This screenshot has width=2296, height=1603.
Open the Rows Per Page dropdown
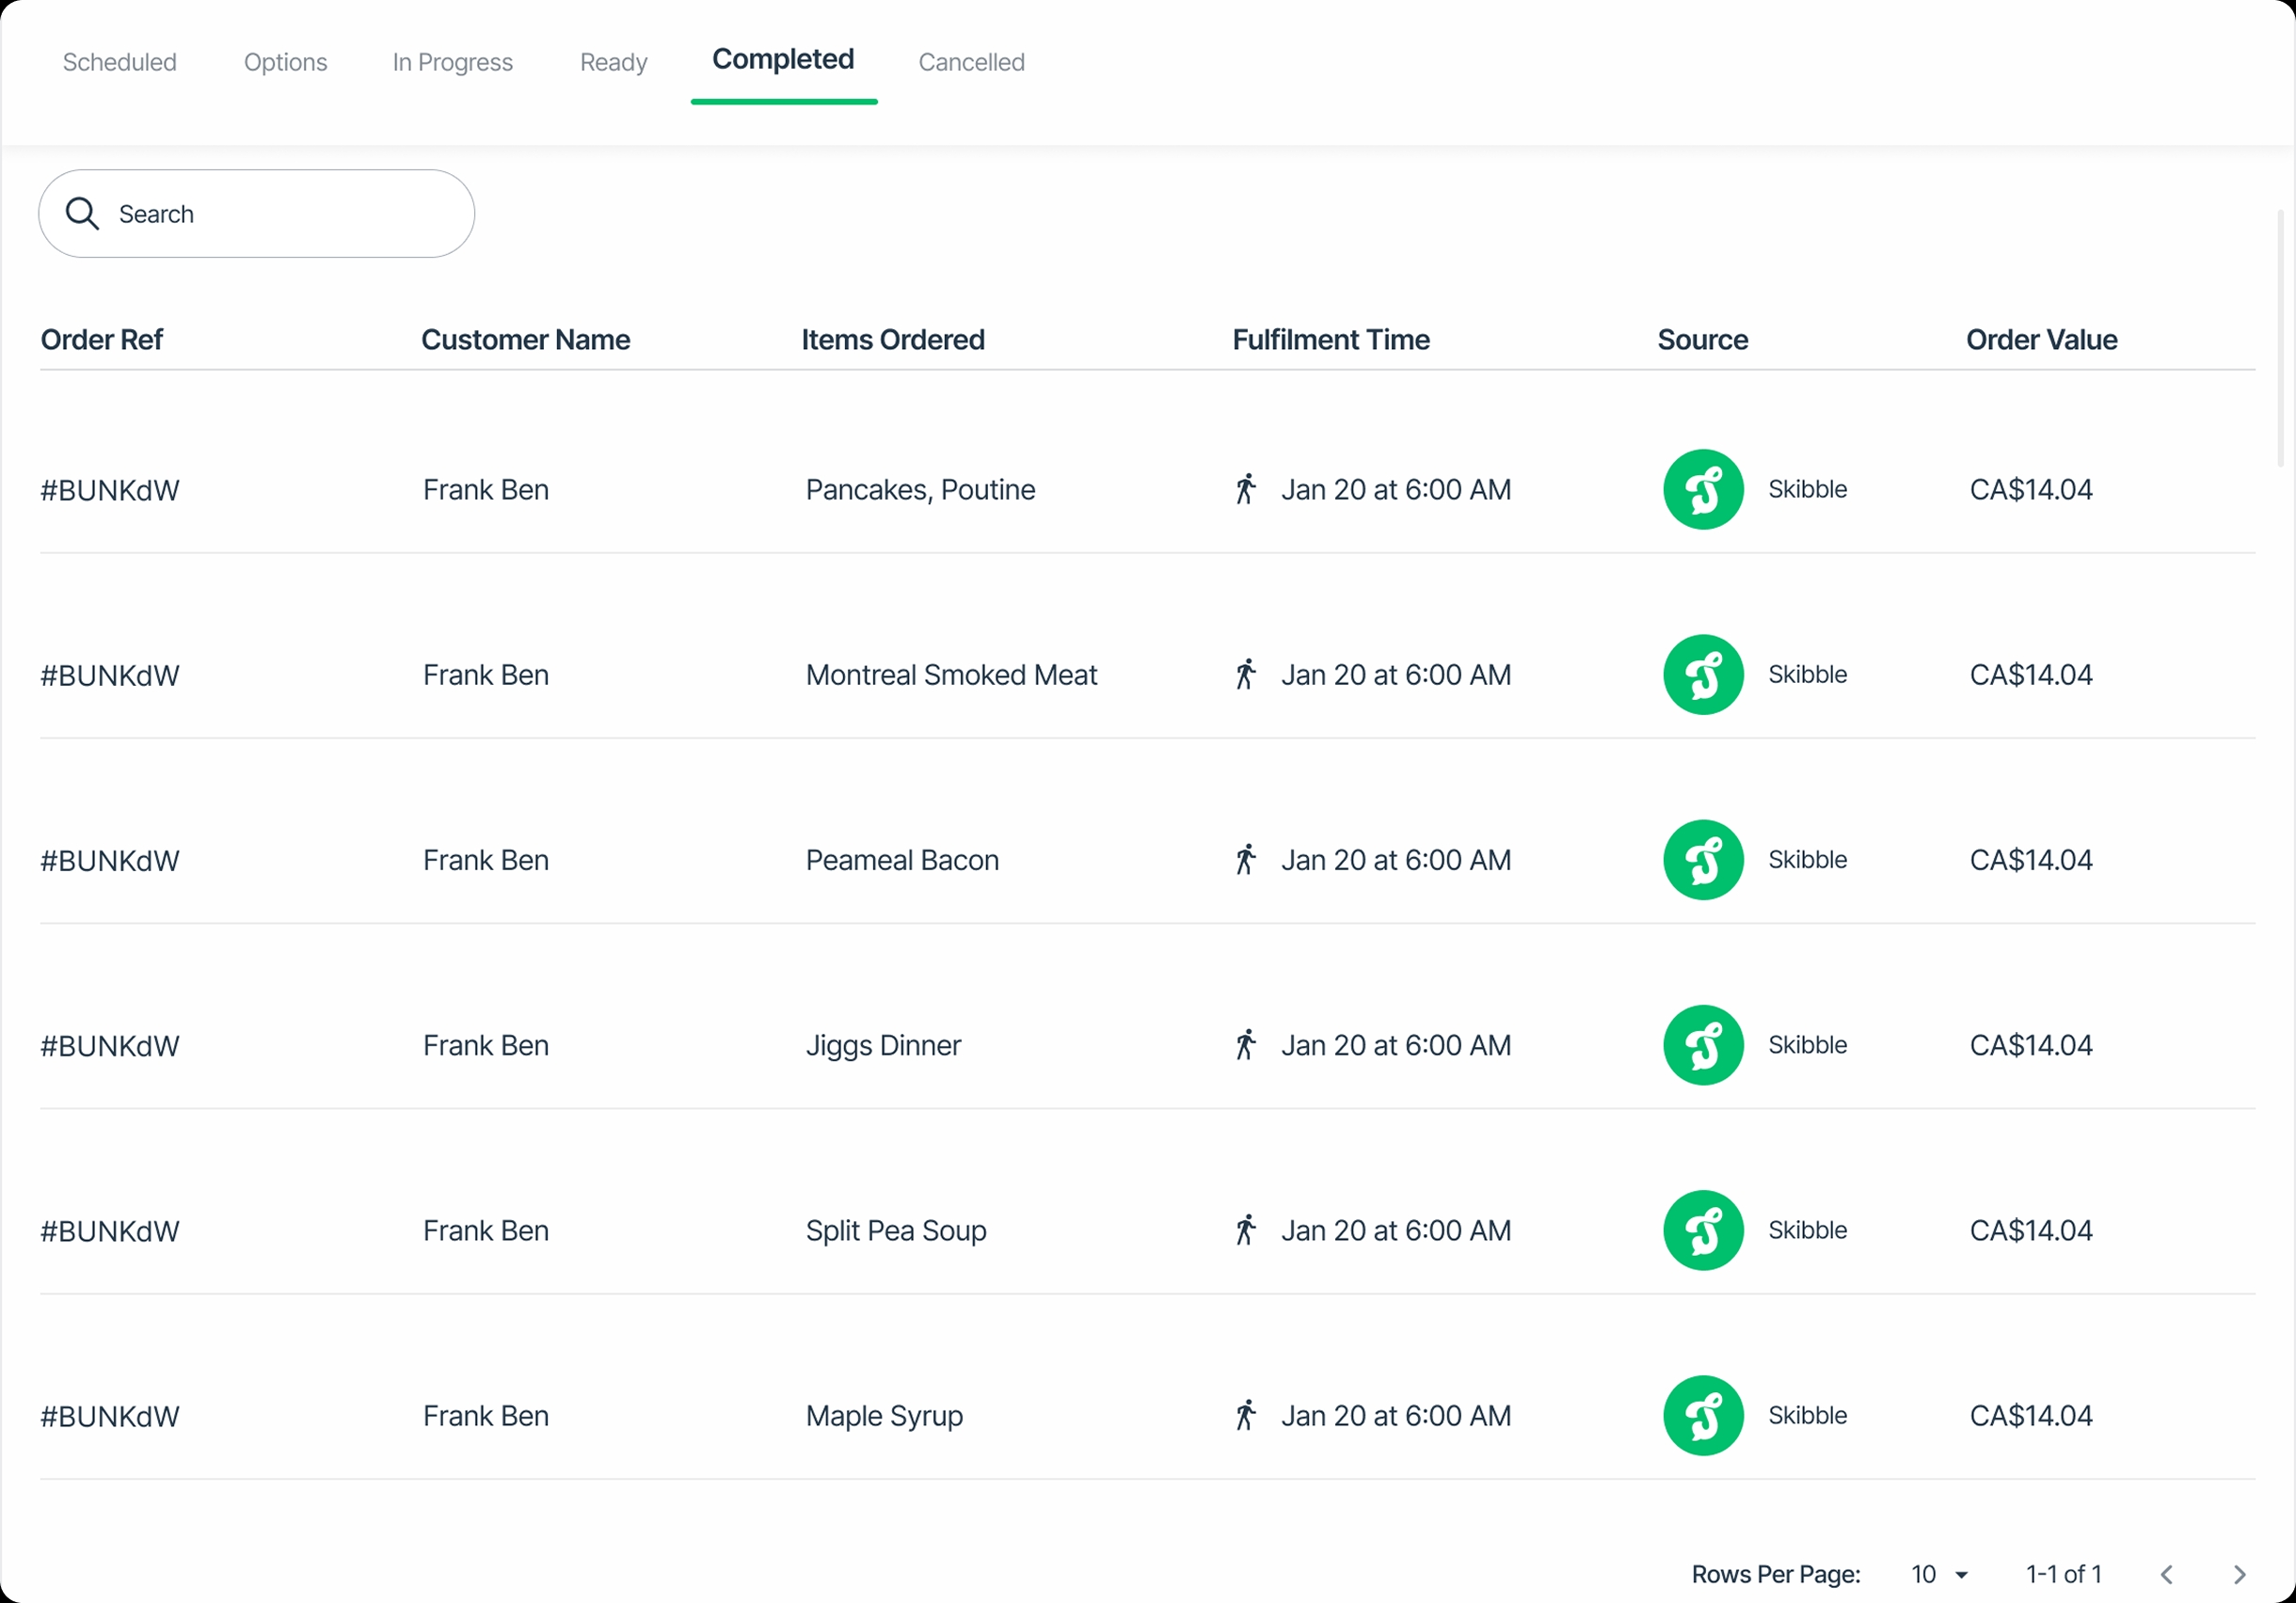coord(1939,1574)
